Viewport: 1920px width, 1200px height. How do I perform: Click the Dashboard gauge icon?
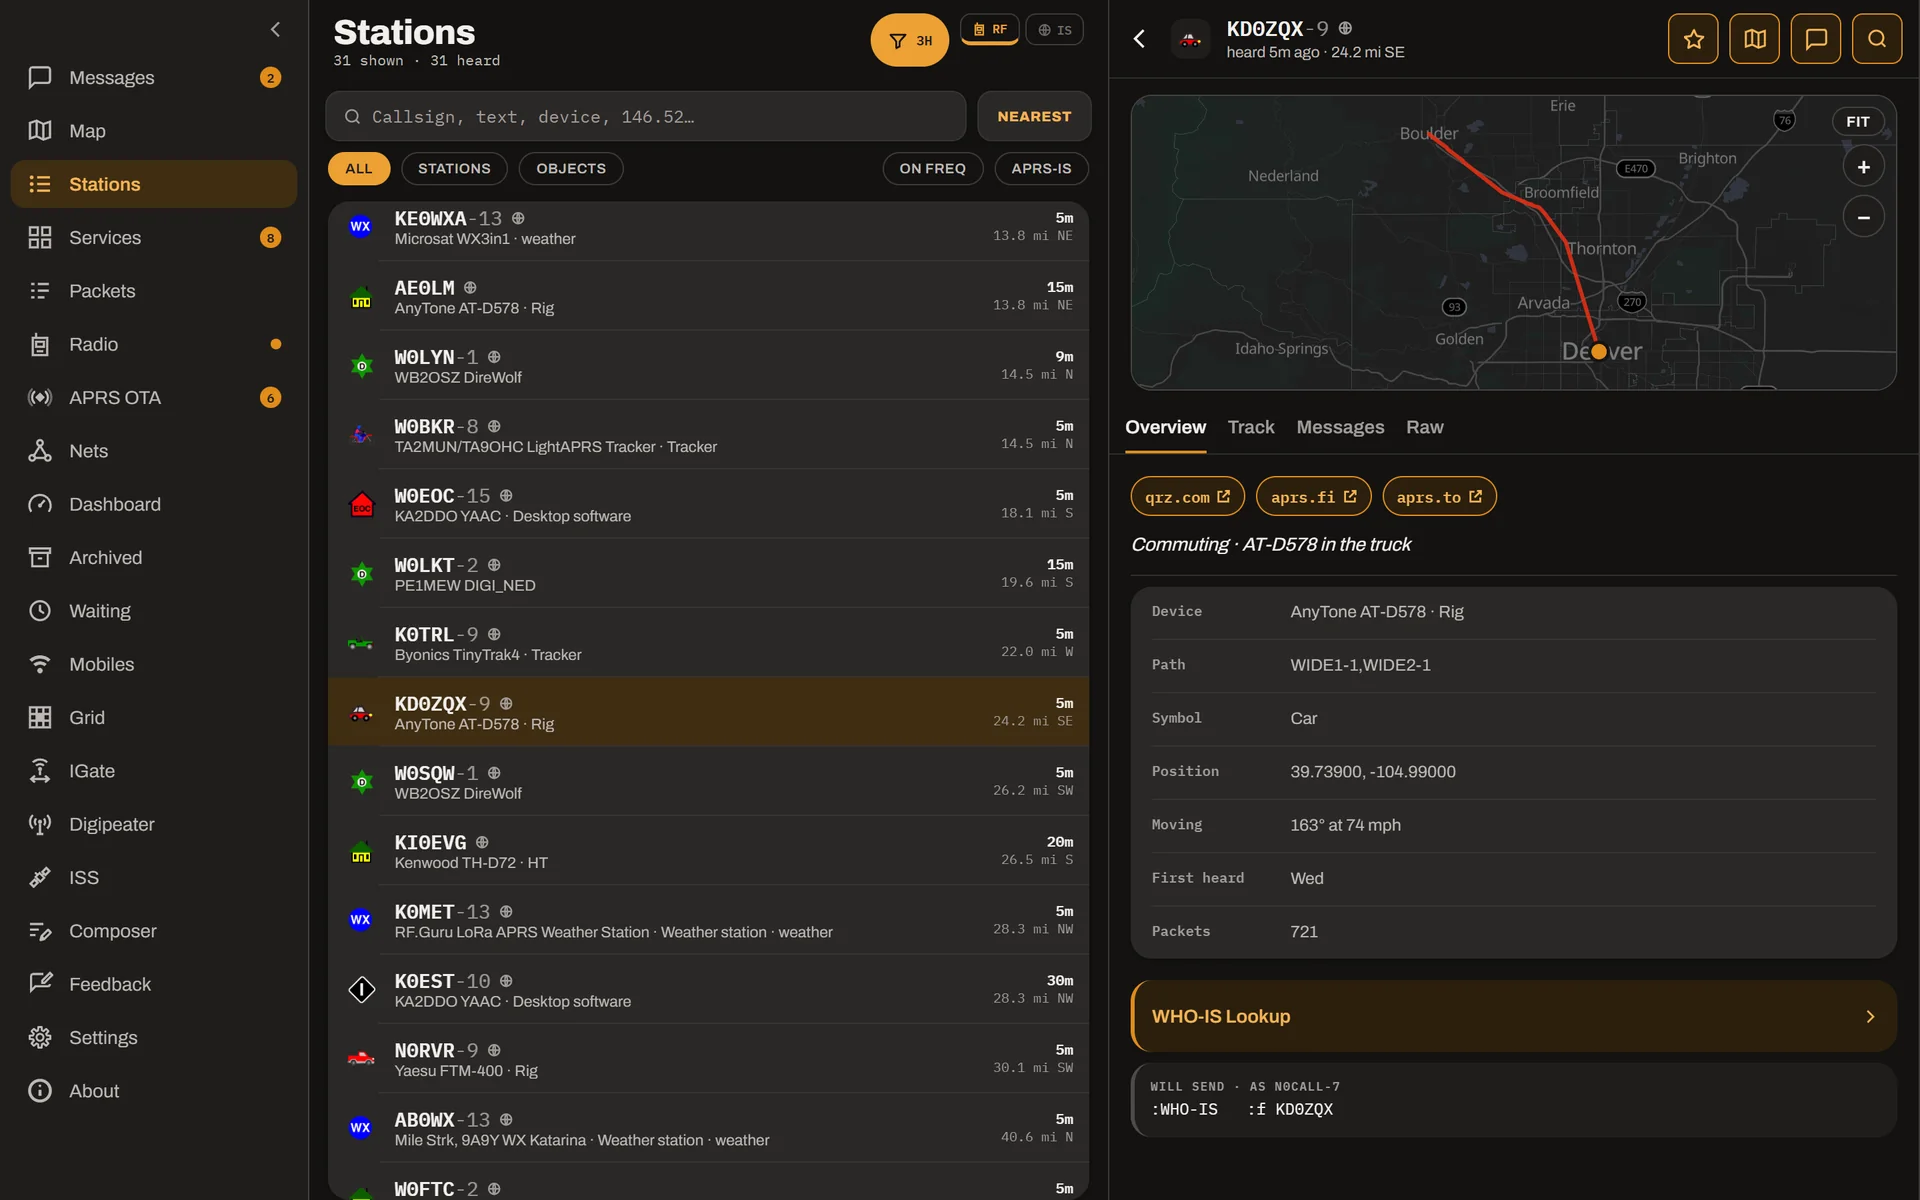[x=40, y=504]
